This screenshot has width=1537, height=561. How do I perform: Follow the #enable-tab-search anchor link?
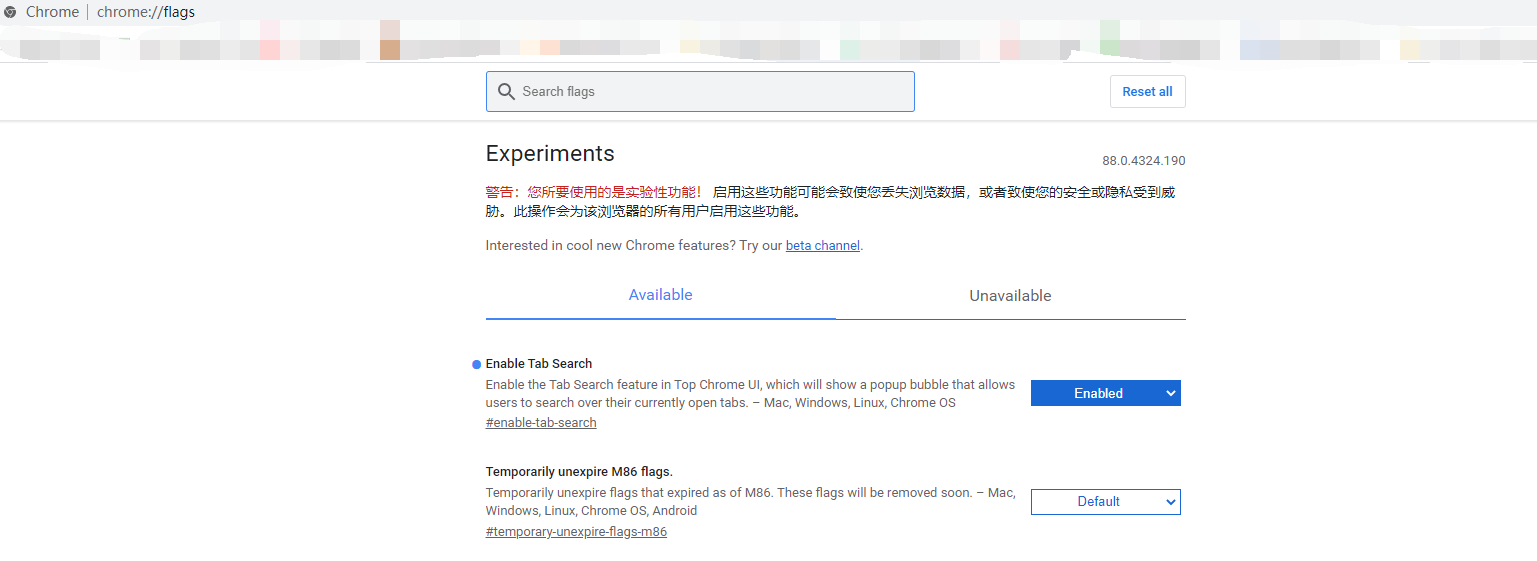tap(541, 423)
